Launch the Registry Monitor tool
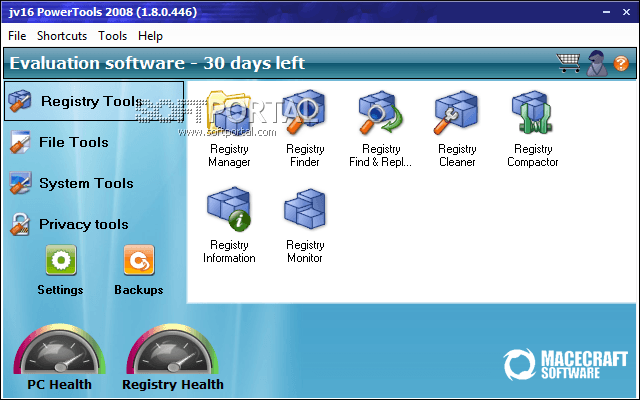This screenshot has width=640, height=400. coord(305,225)
